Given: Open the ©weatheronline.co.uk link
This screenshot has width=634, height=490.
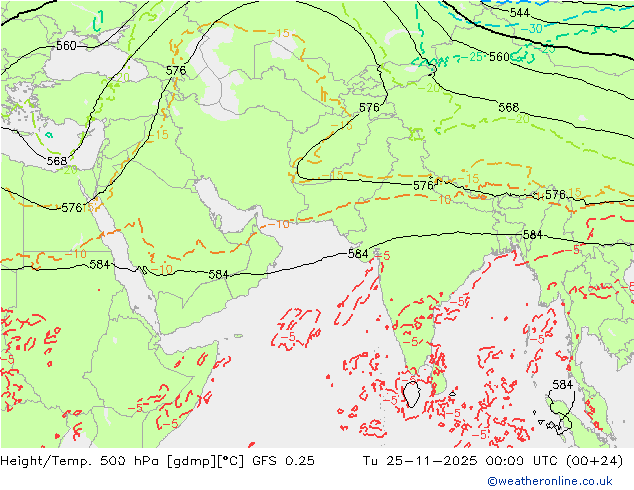Looking at the screenshot, I should pyautogui.click(x=550, y=481).
